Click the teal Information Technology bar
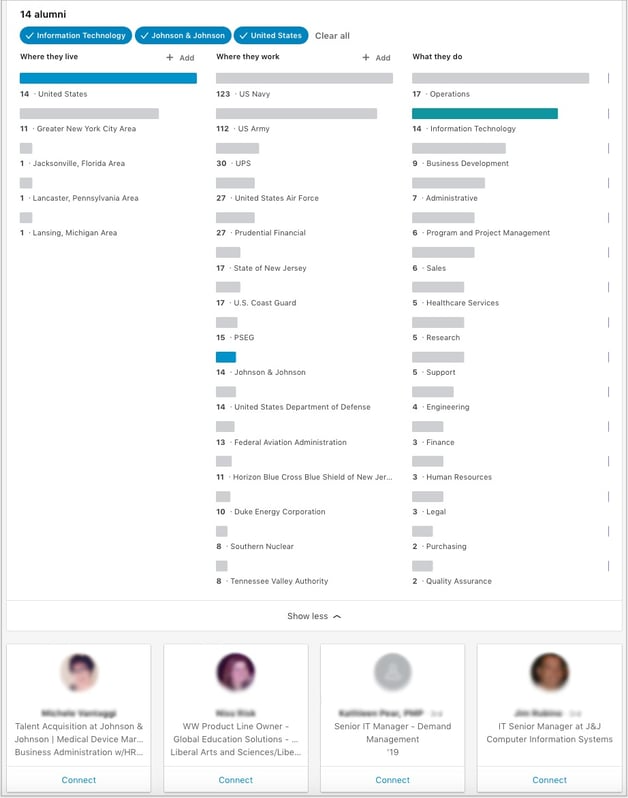The width and height of the screenshot is (628, 798). point(485,114)
